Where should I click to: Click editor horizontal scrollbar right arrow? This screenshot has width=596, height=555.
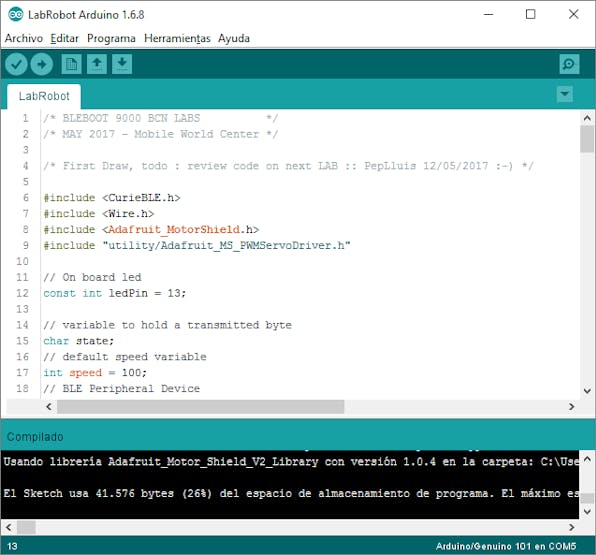coord(571,407)
